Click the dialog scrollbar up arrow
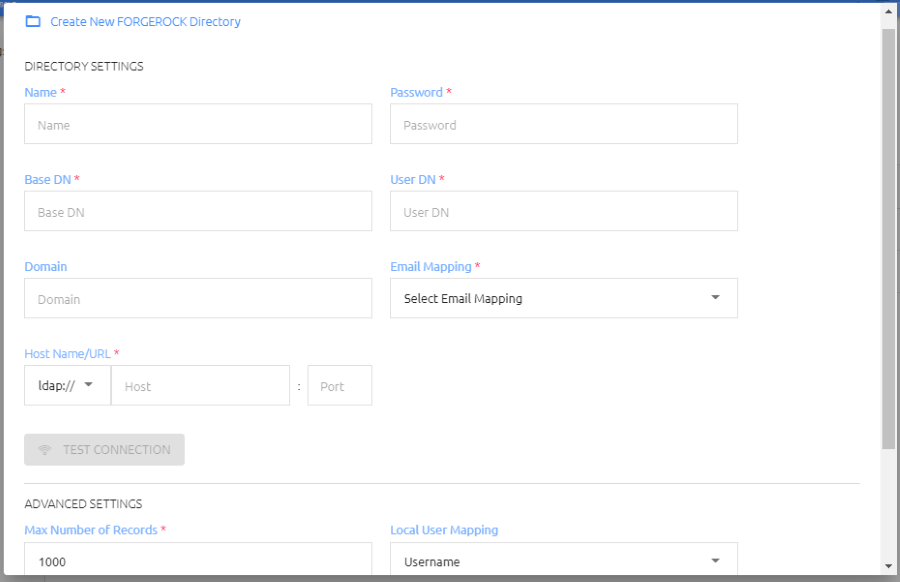900x582 pixels. click(889, 11)
